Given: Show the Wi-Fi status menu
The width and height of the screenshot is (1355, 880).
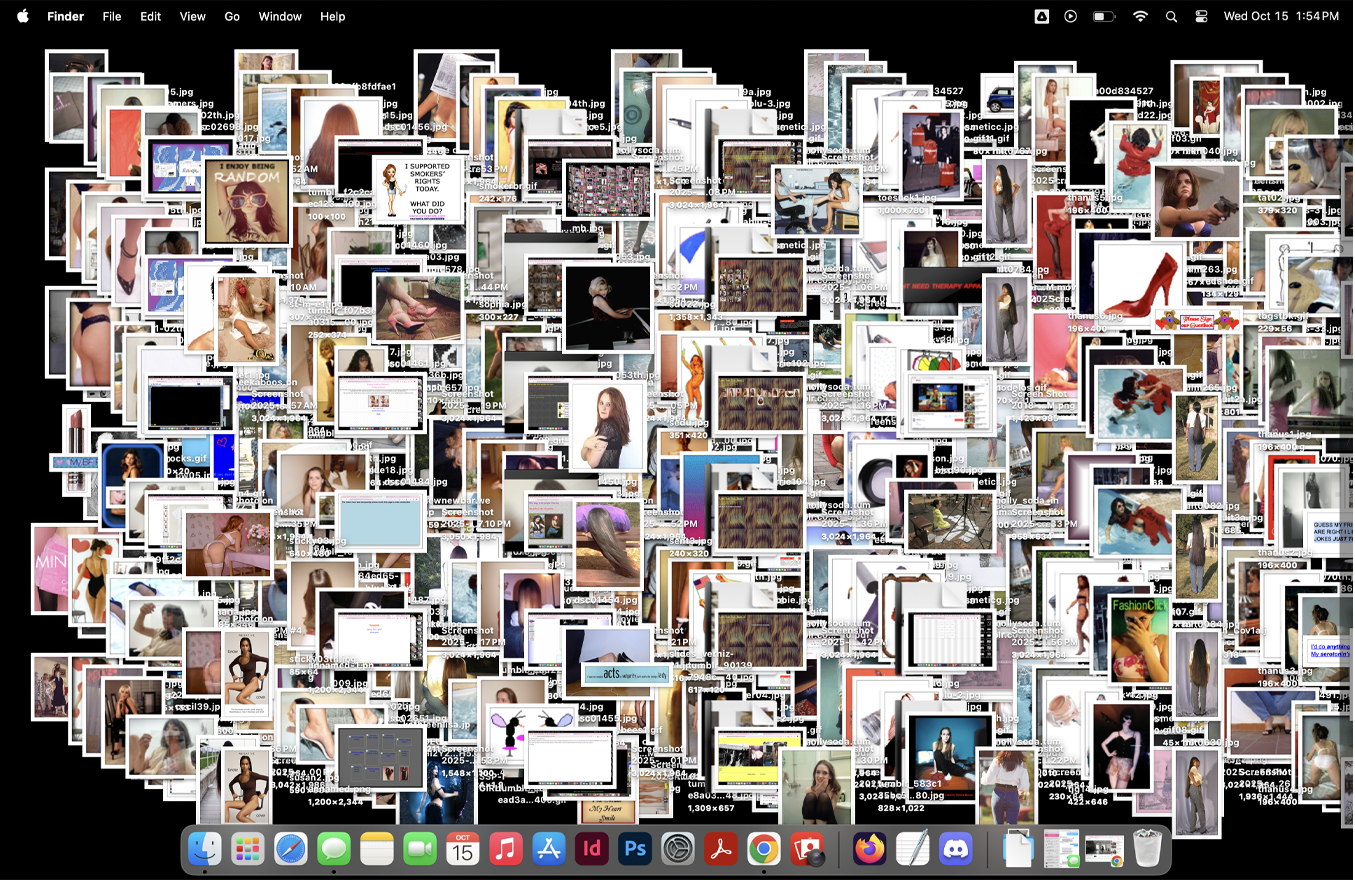Looking at the screenshot, I should coord(1140,16).
